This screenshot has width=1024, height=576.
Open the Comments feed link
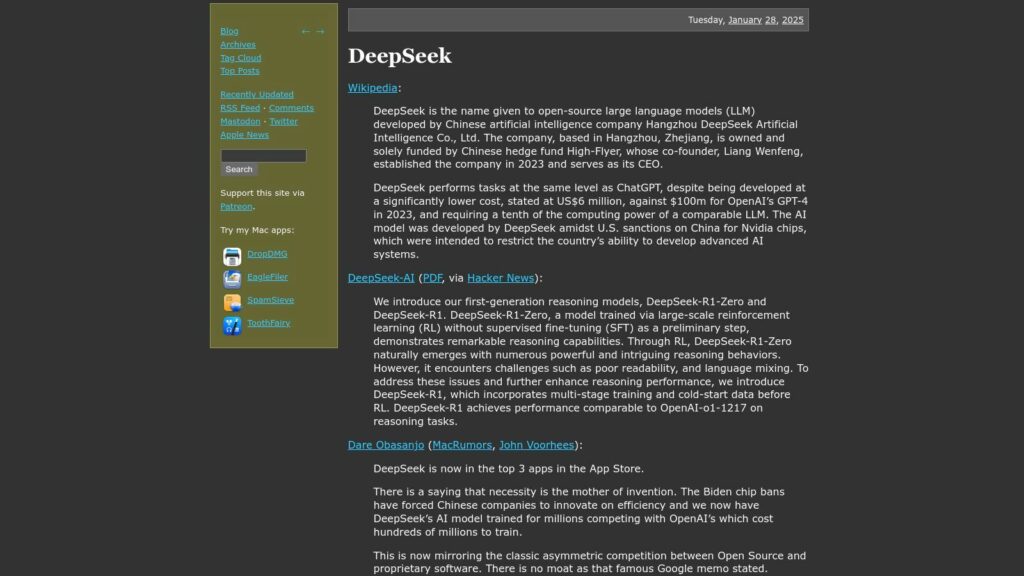(x=291, y=108)
